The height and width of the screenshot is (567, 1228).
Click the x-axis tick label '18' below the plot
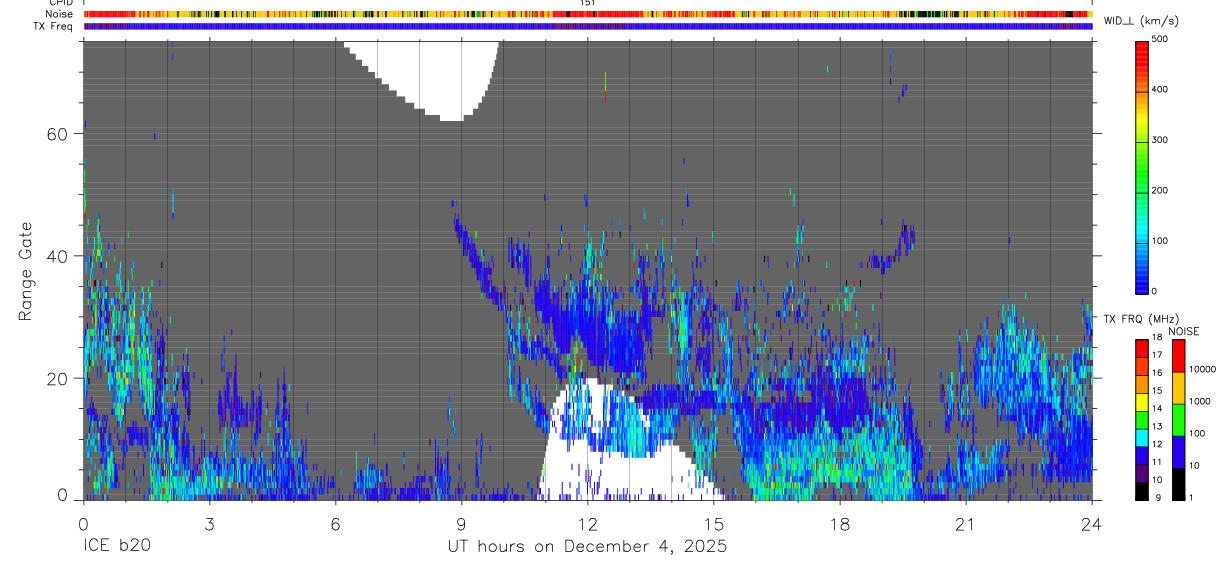tap(839, 523)
